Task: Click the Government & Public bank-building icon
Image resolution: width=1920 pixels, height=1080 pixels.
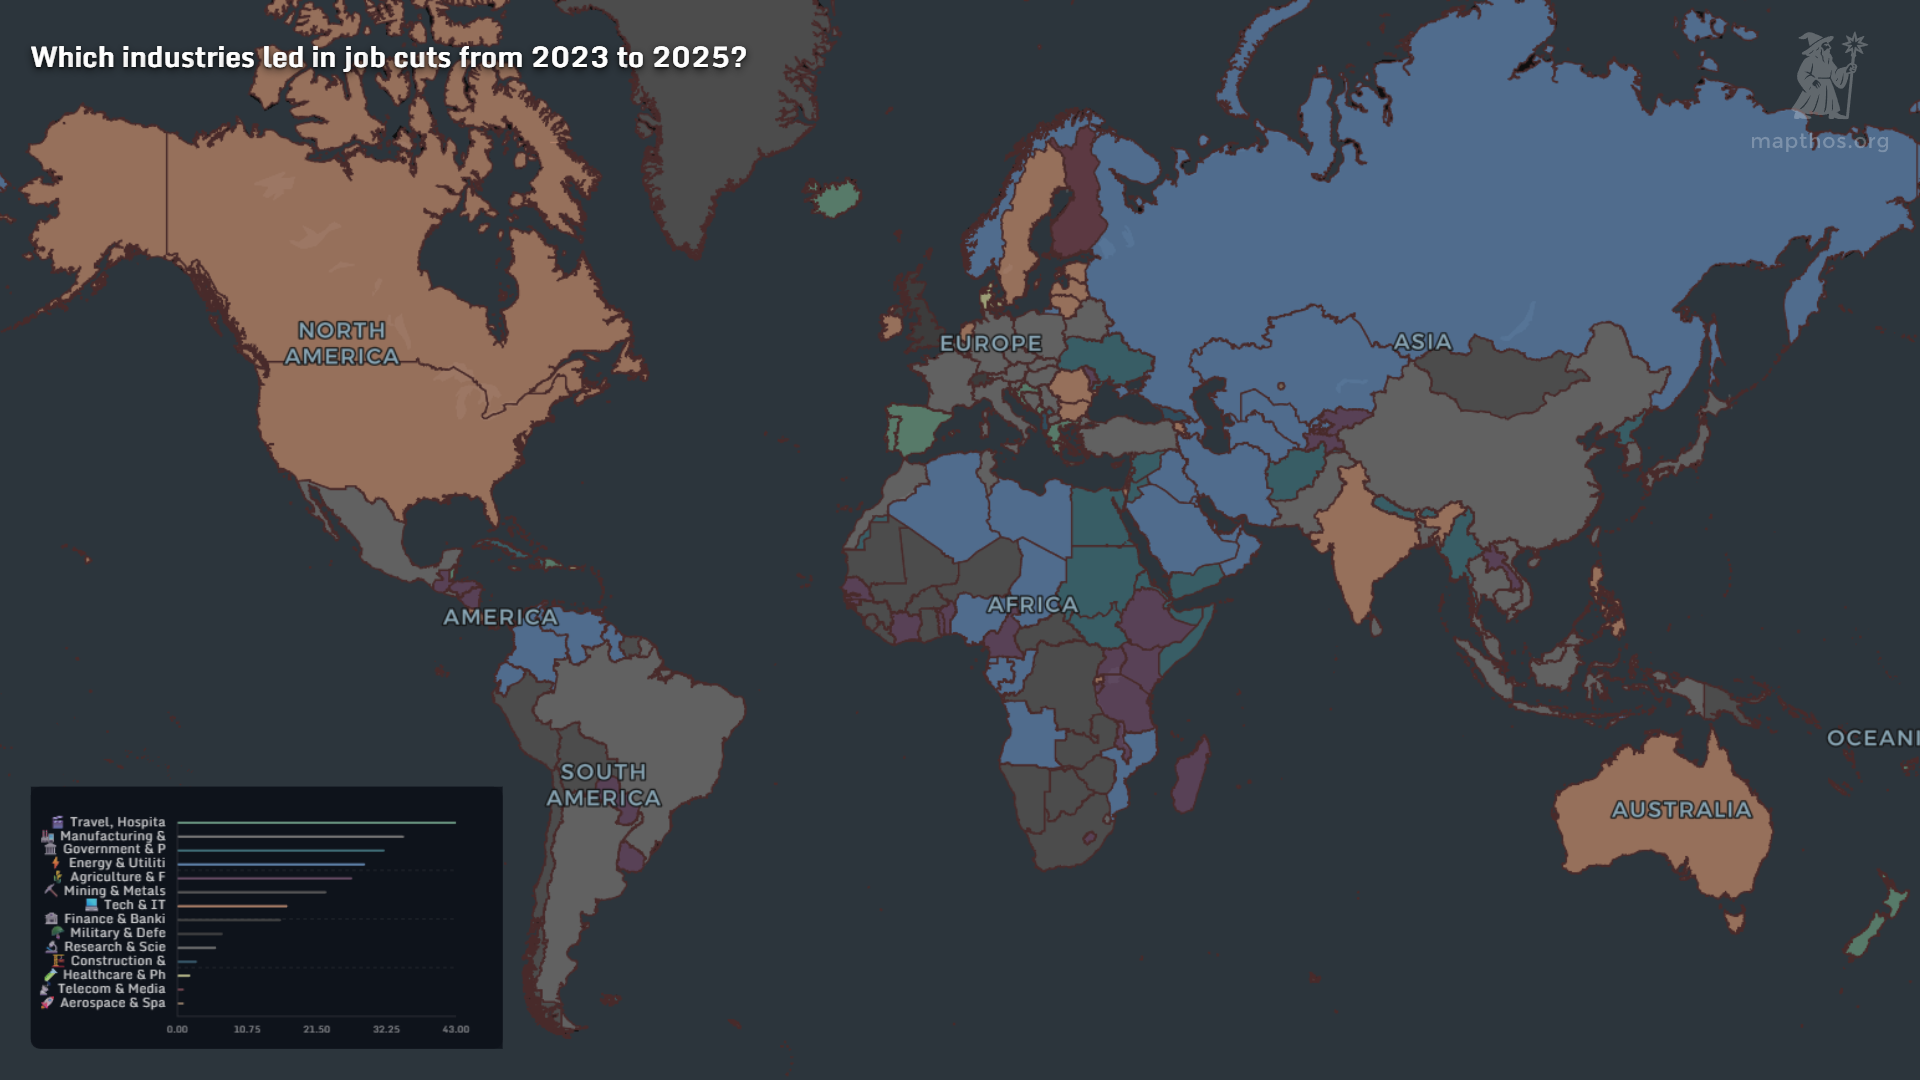Action: pos(48,849)
